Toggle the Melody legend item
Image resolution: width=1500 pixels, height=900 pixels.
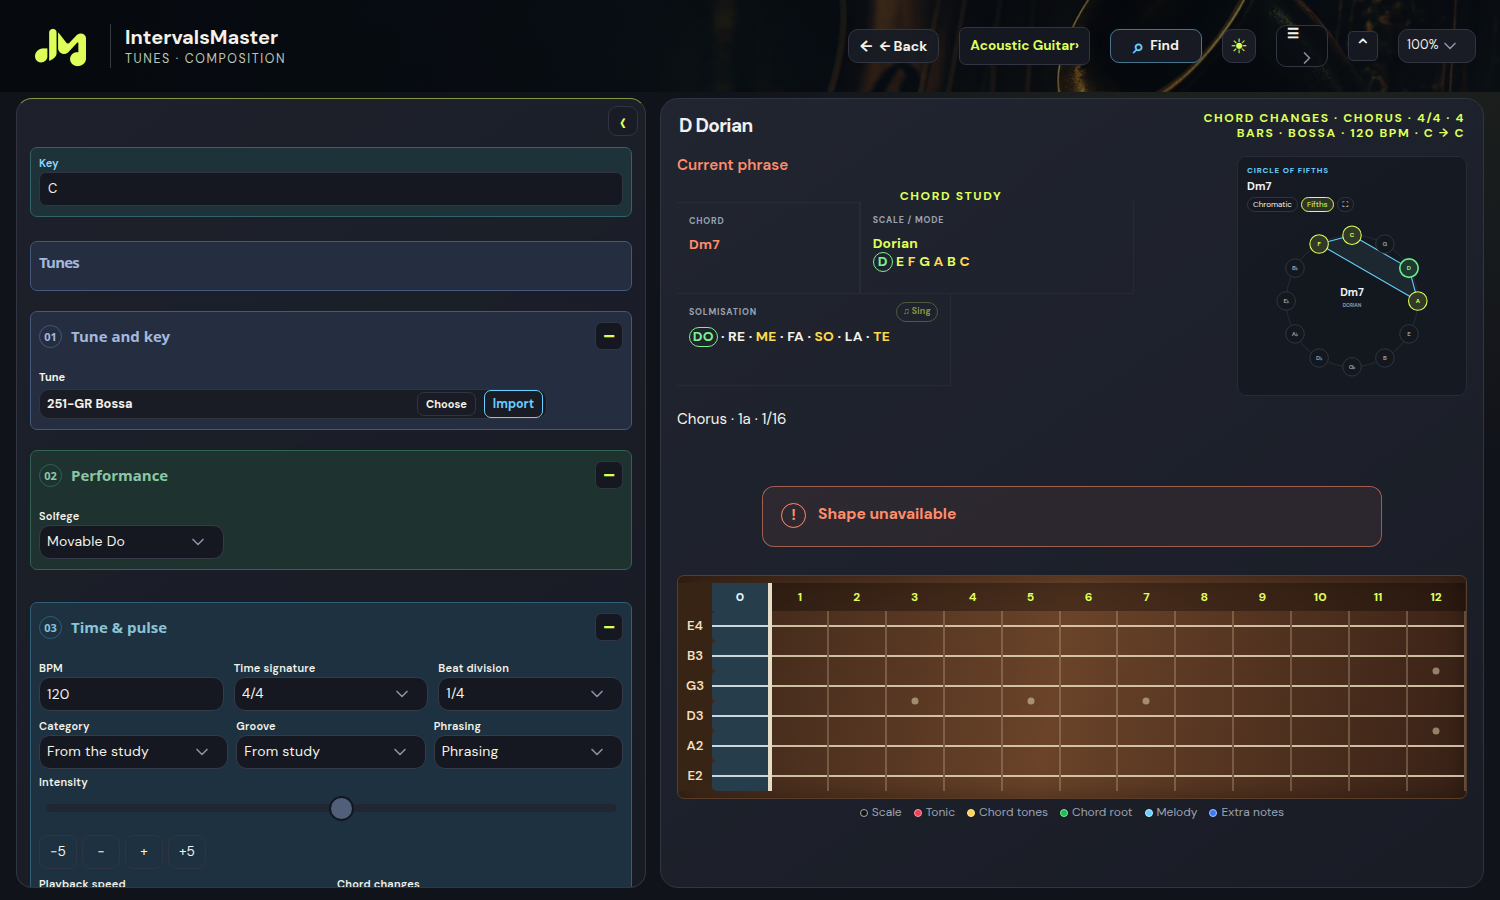1171,813
